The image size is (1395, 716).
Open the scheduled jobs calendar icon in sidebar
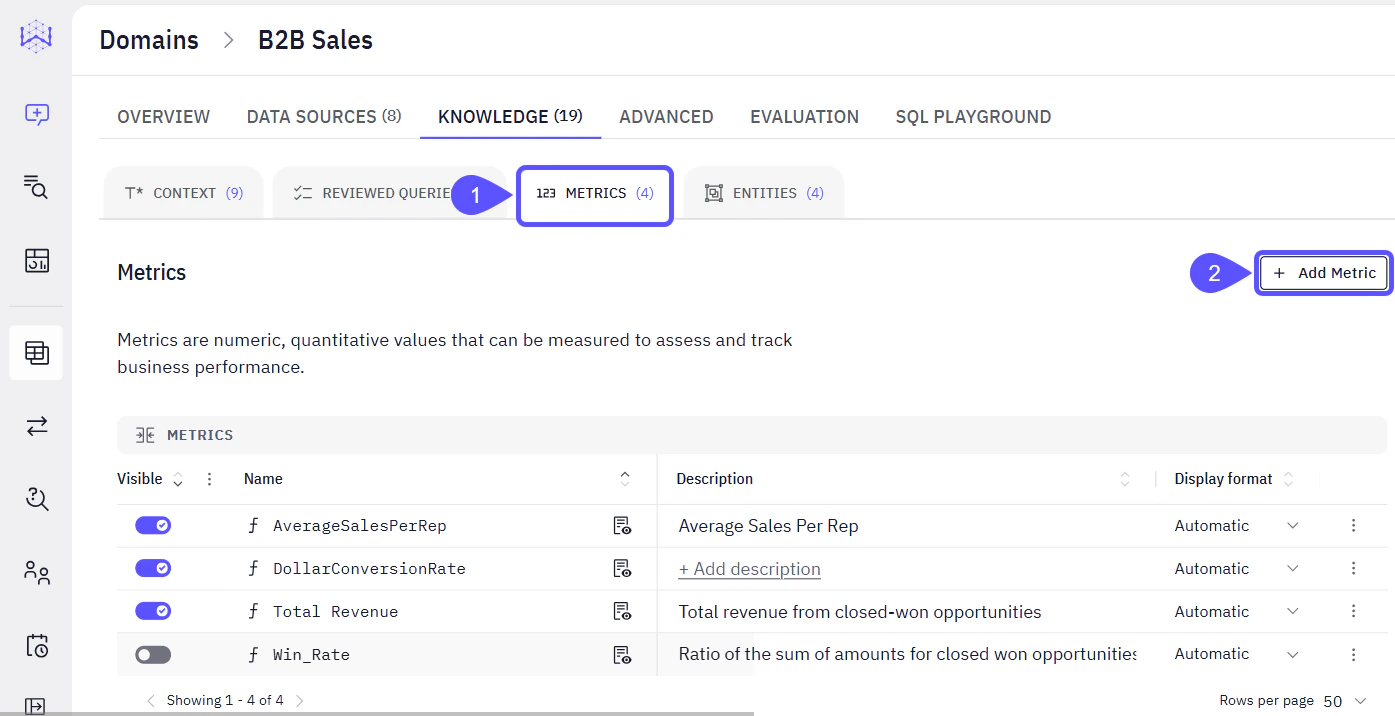click(x=36, y=646)
